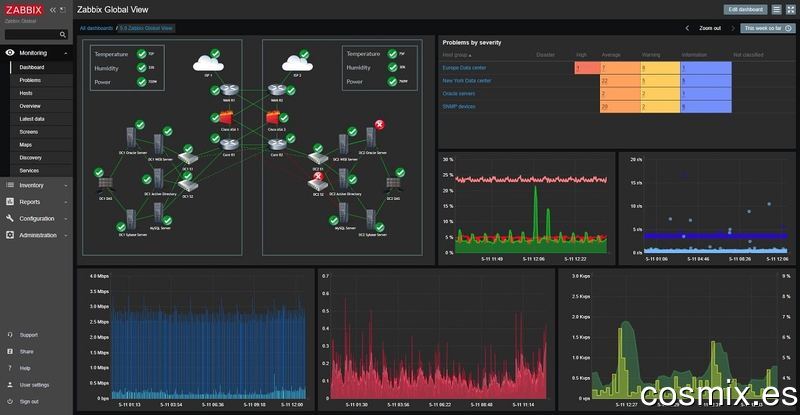This screenshot has width=800, height=415.
Task: Open SNMP devices host group
Action: (459, 107)
